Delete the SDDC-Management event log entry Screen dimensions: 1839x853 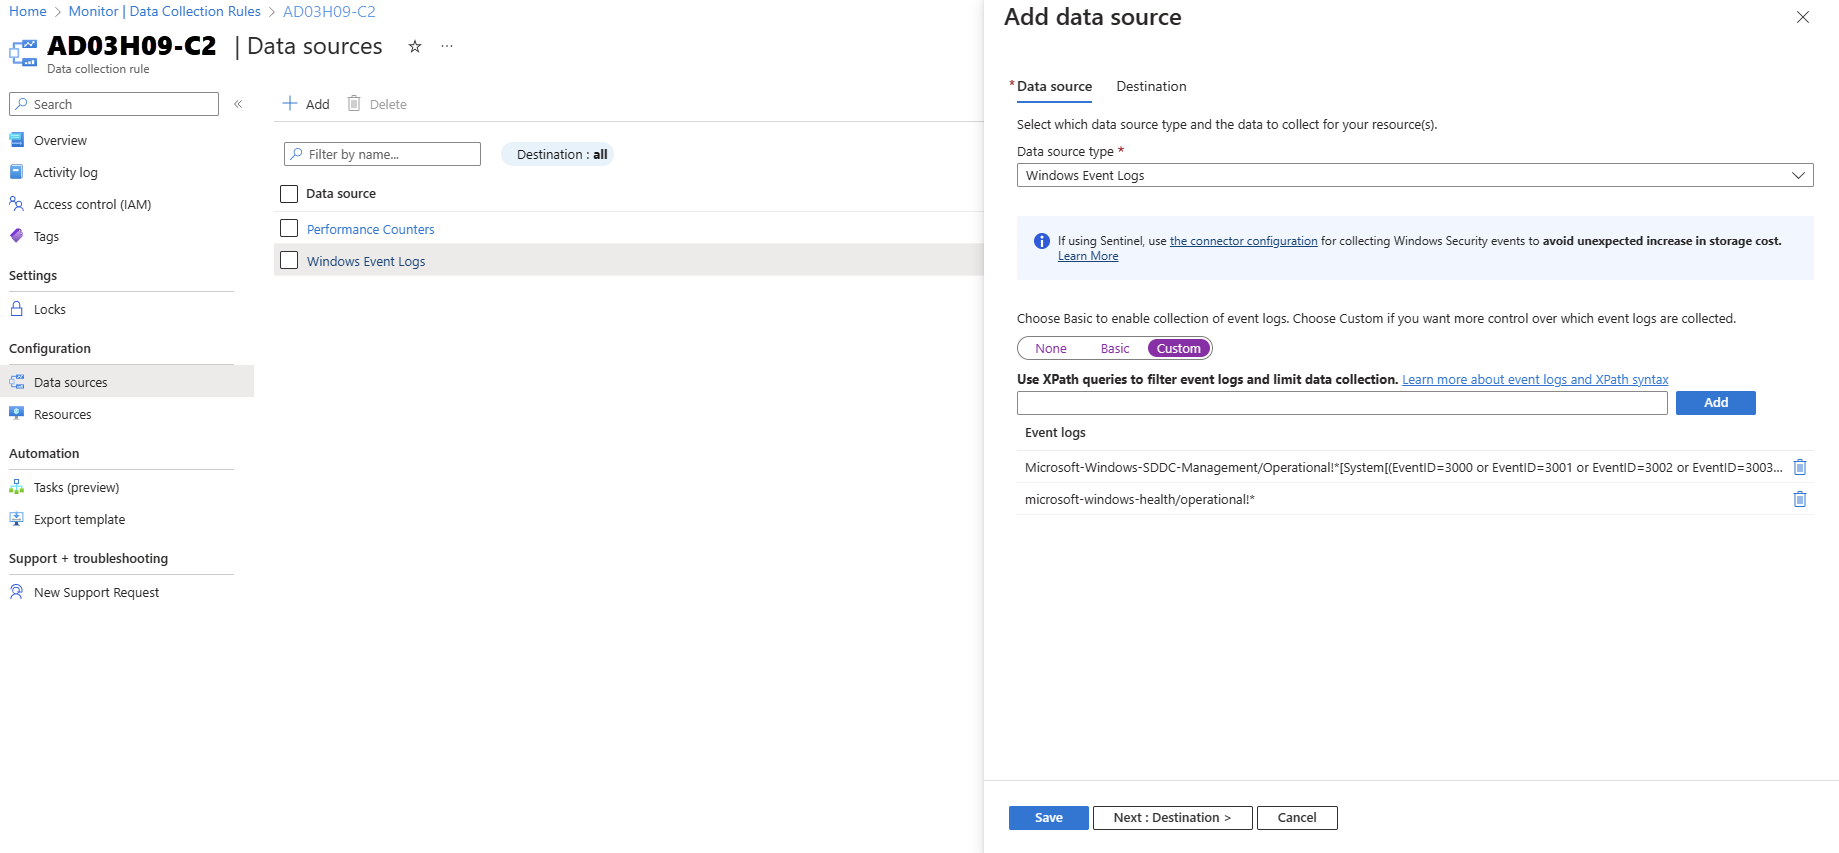(1800, 467)
